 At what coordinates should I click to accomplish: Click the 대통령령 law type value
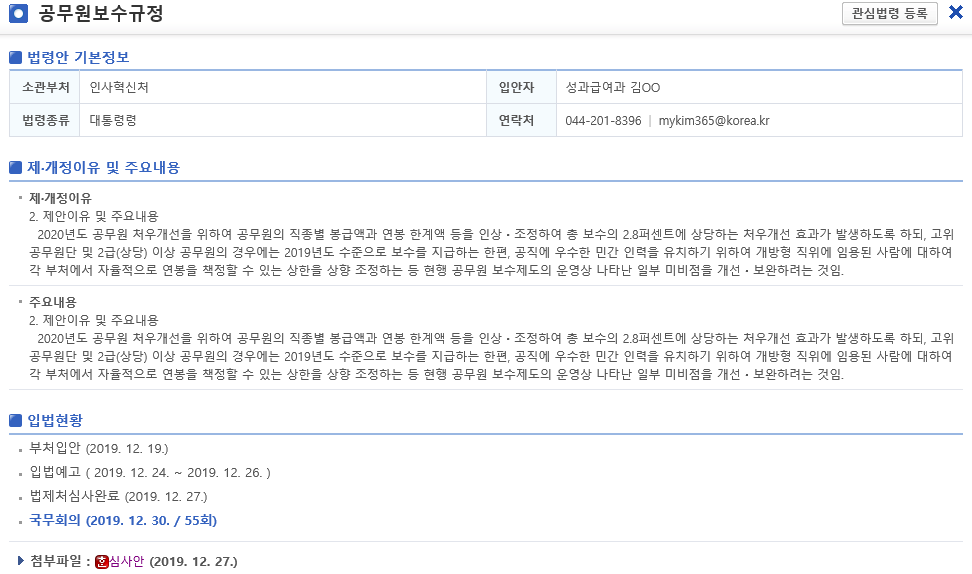click(x=113, y=121)
